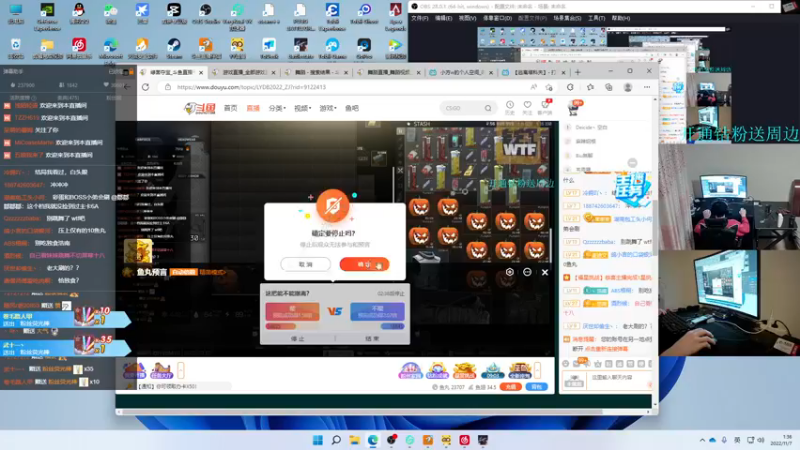Select the red '能' prediction option

coord(292,312)
